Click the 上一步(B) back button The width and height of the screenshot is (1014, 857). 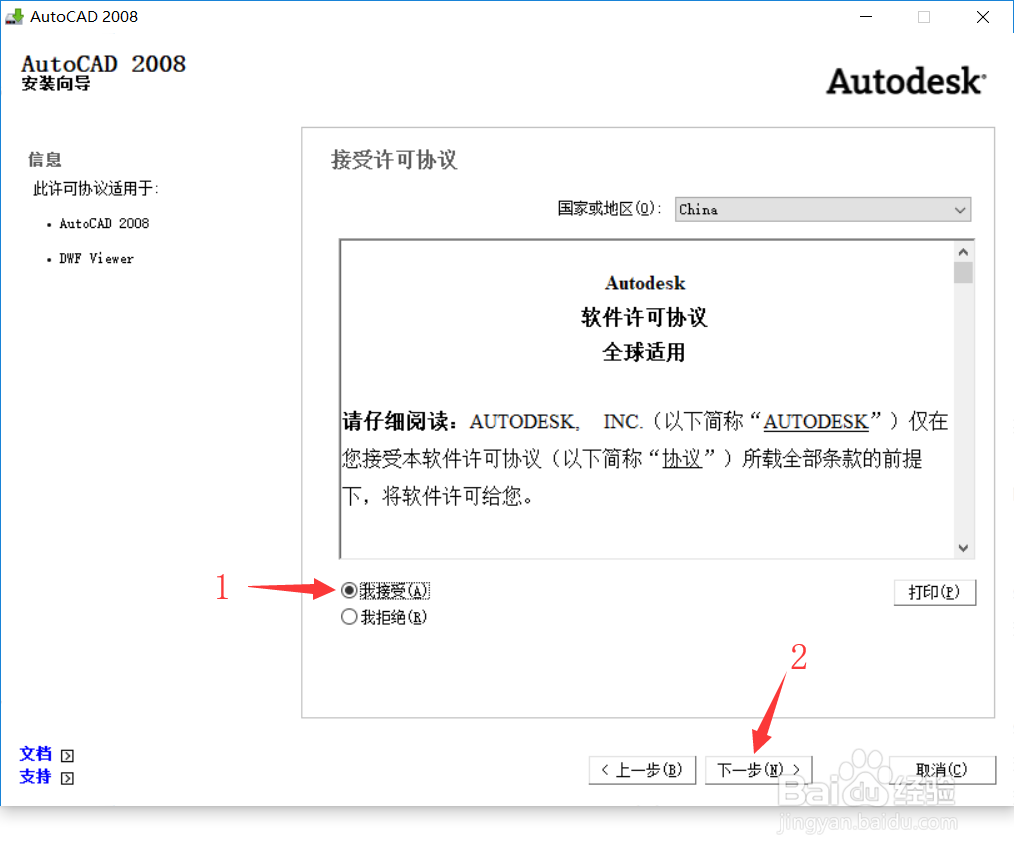pos(642,770)
